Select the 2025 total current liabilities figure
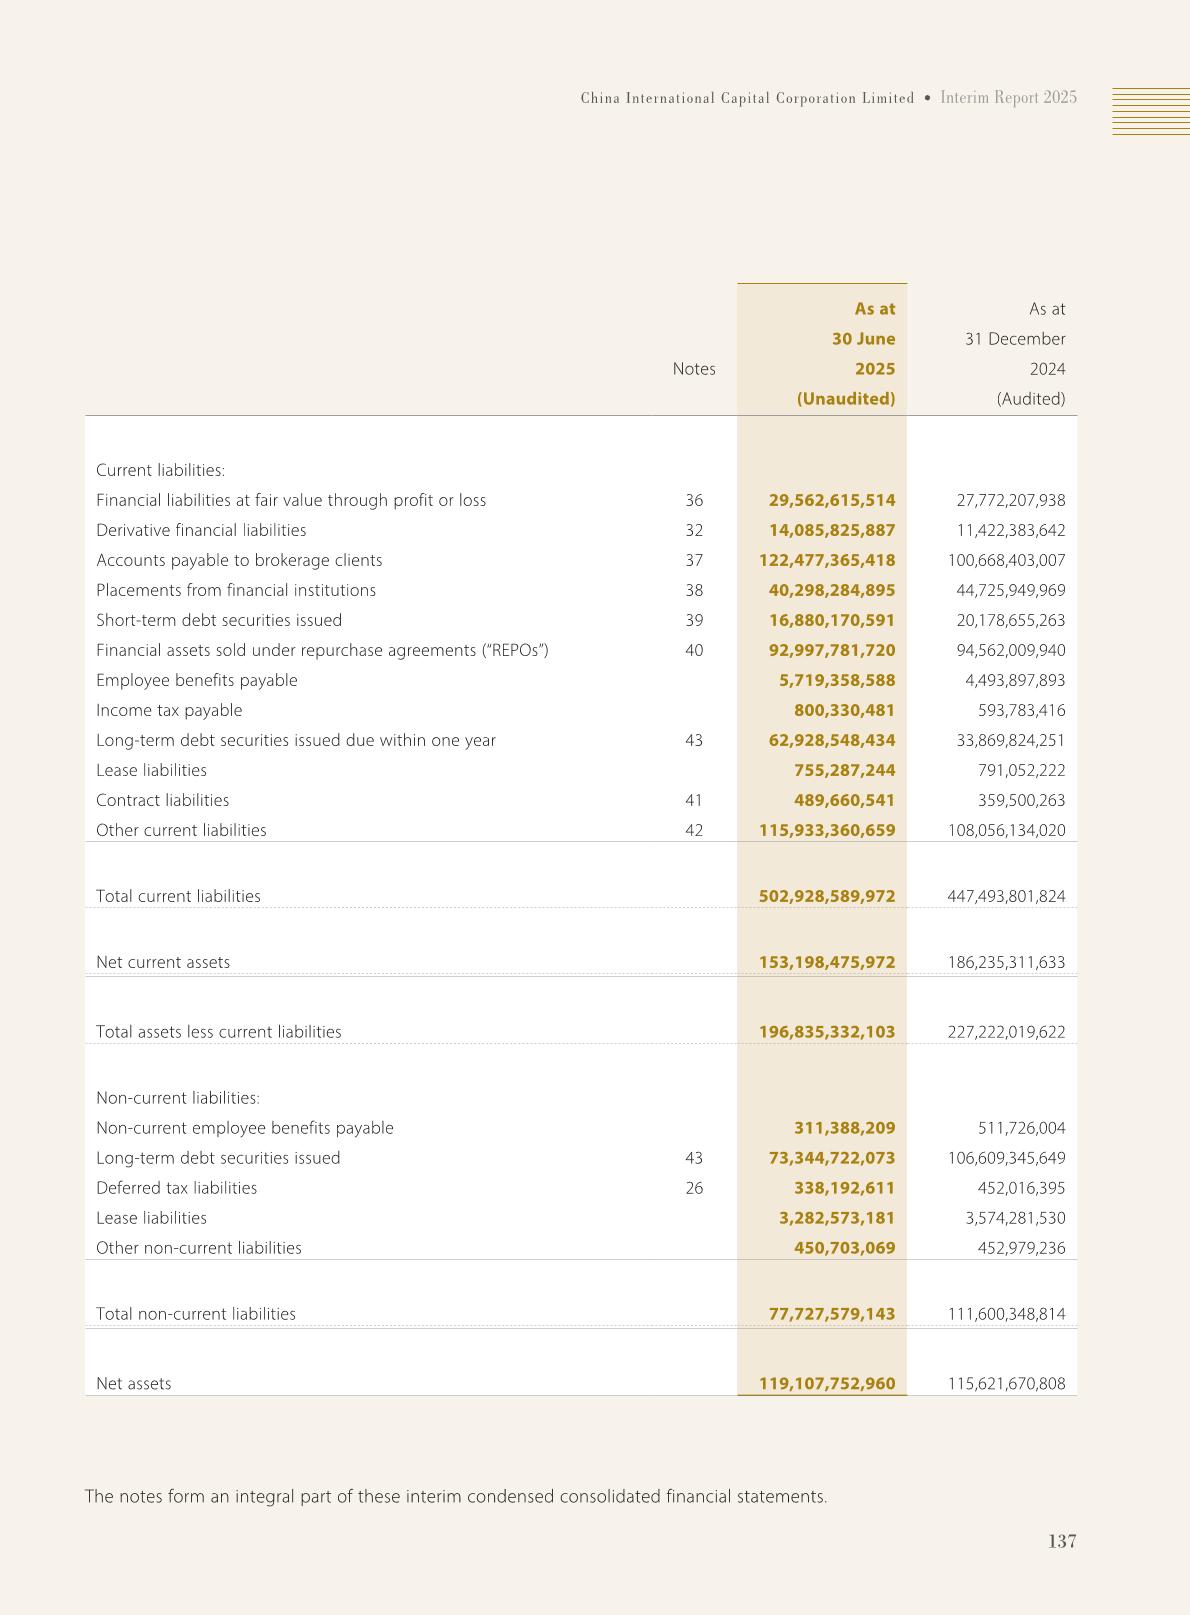This screenshot has height=1615, width=1190. pyautogui.click(x=827, y=896)
